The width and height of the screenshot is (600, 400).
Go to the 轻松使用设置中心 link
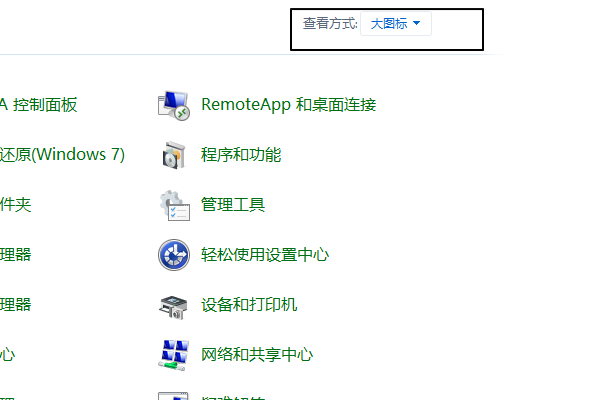tap(265, 255)
